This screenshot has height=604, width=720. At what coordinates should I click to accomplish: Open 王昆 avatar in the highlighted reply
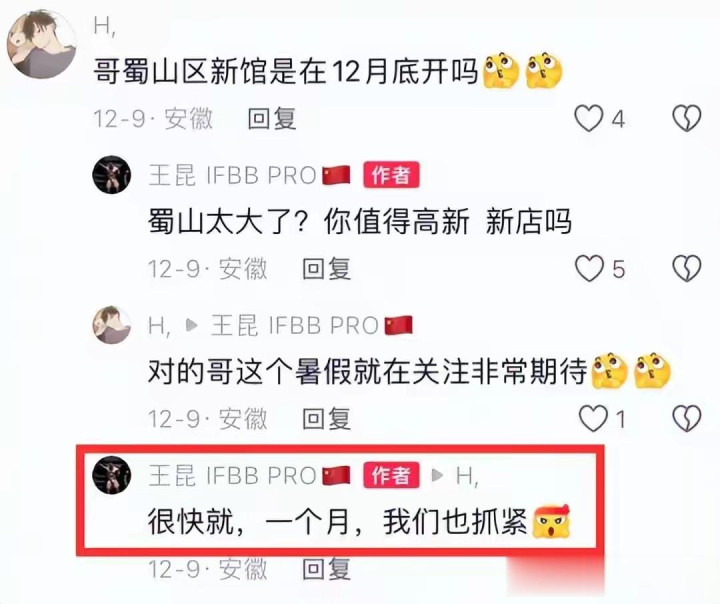[x=112, y=475]
